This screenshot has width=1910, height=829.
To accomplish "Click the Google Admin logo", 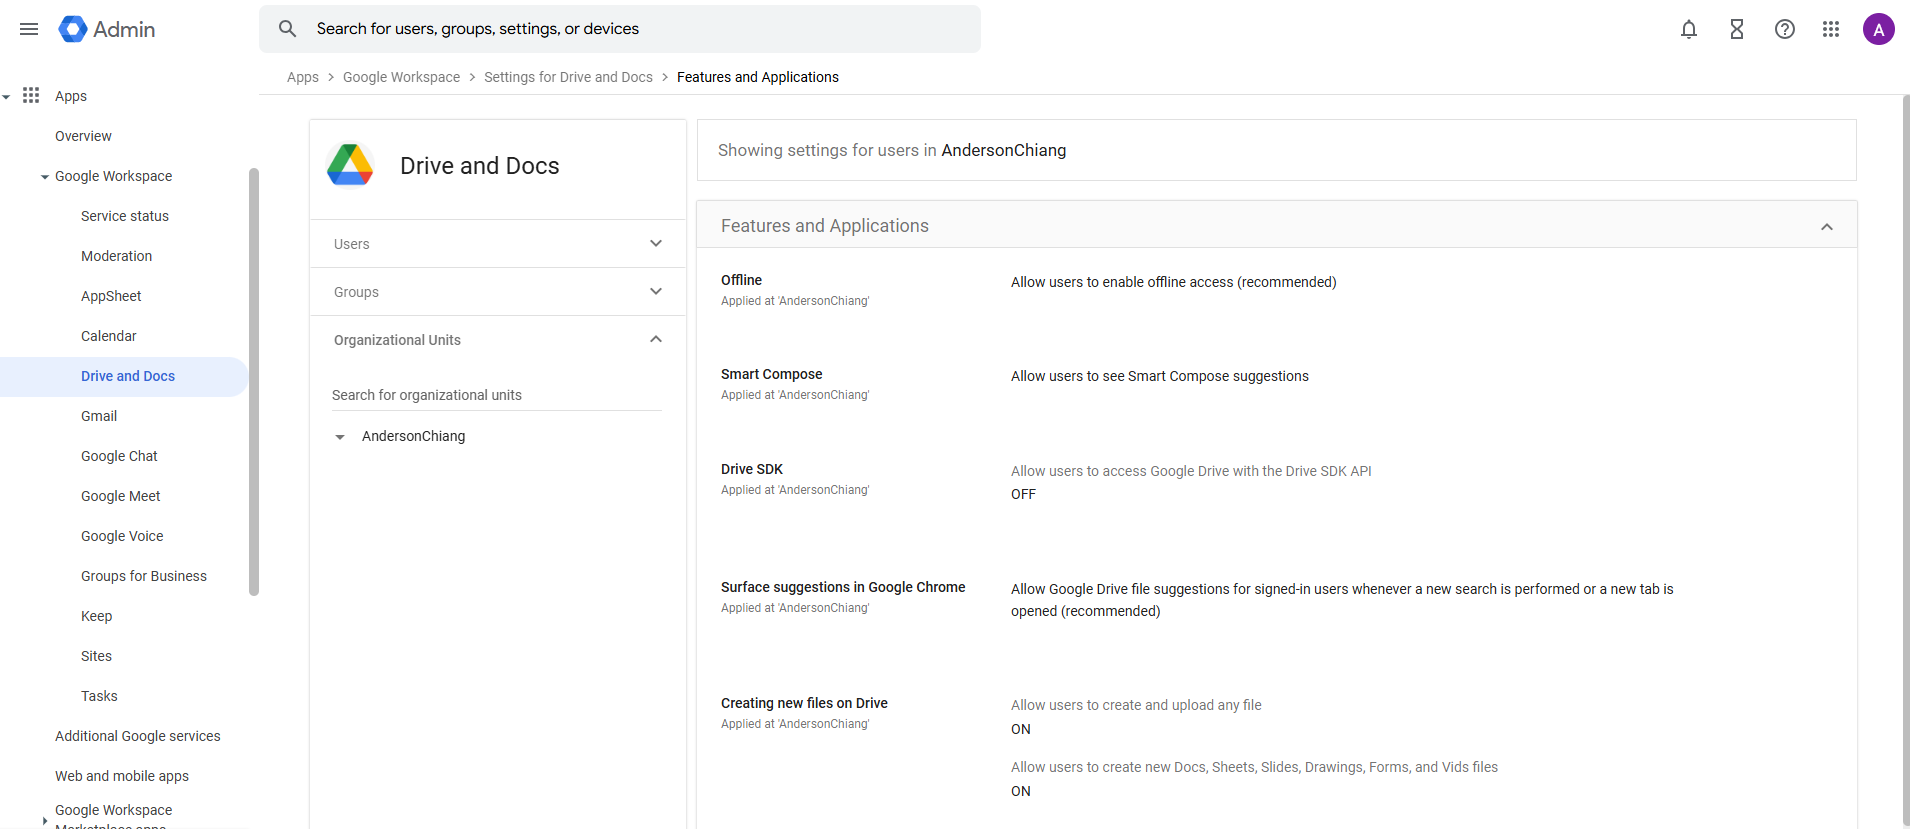I will (107, 29).
